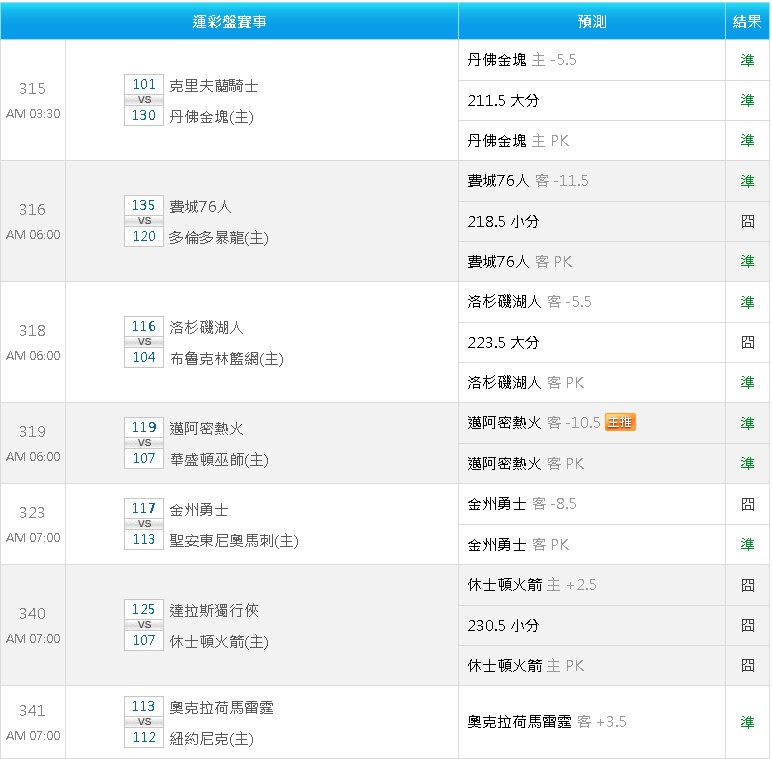772x759 pixels.
Task: Click game number 315
Action: click(x=32, y=89)
